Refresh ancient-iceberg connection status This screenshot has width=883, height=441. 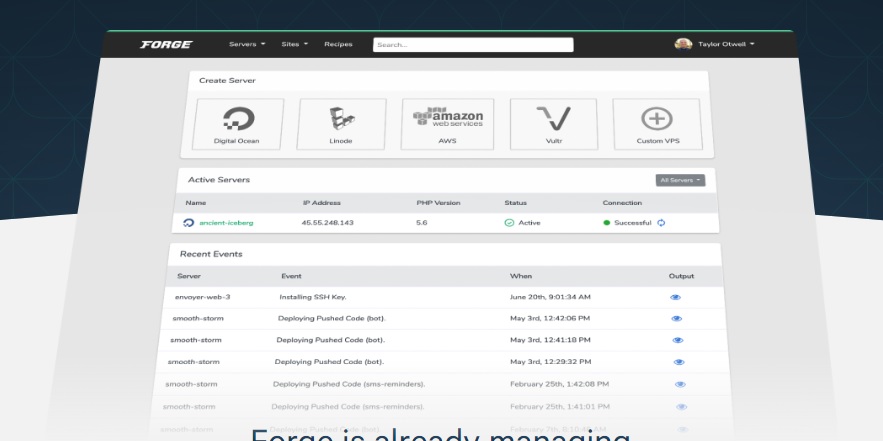661,222
